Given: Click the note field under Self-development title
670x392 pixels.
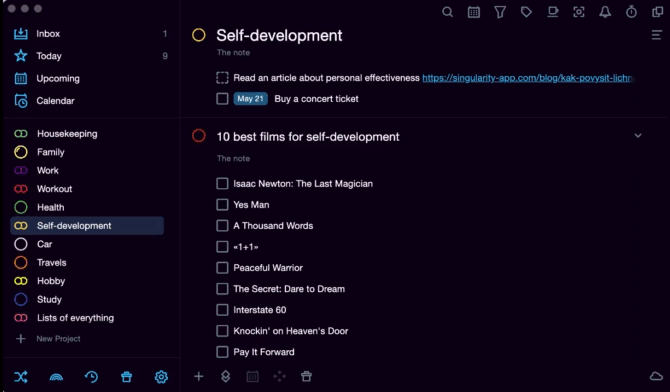Looking at the screenshot, I should click(x=233, y=53).
